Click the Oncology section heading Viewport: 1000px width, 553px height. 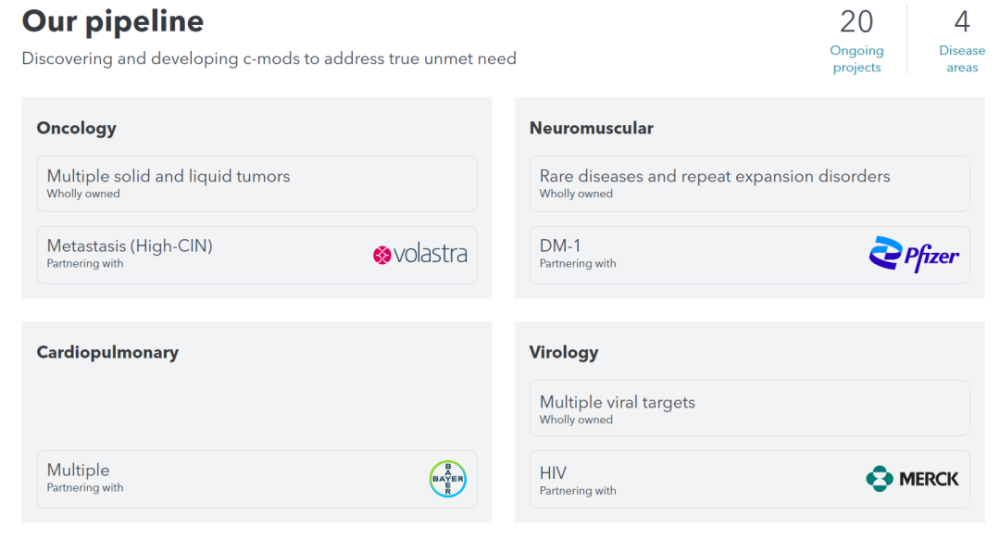click(x=77, y=128)
